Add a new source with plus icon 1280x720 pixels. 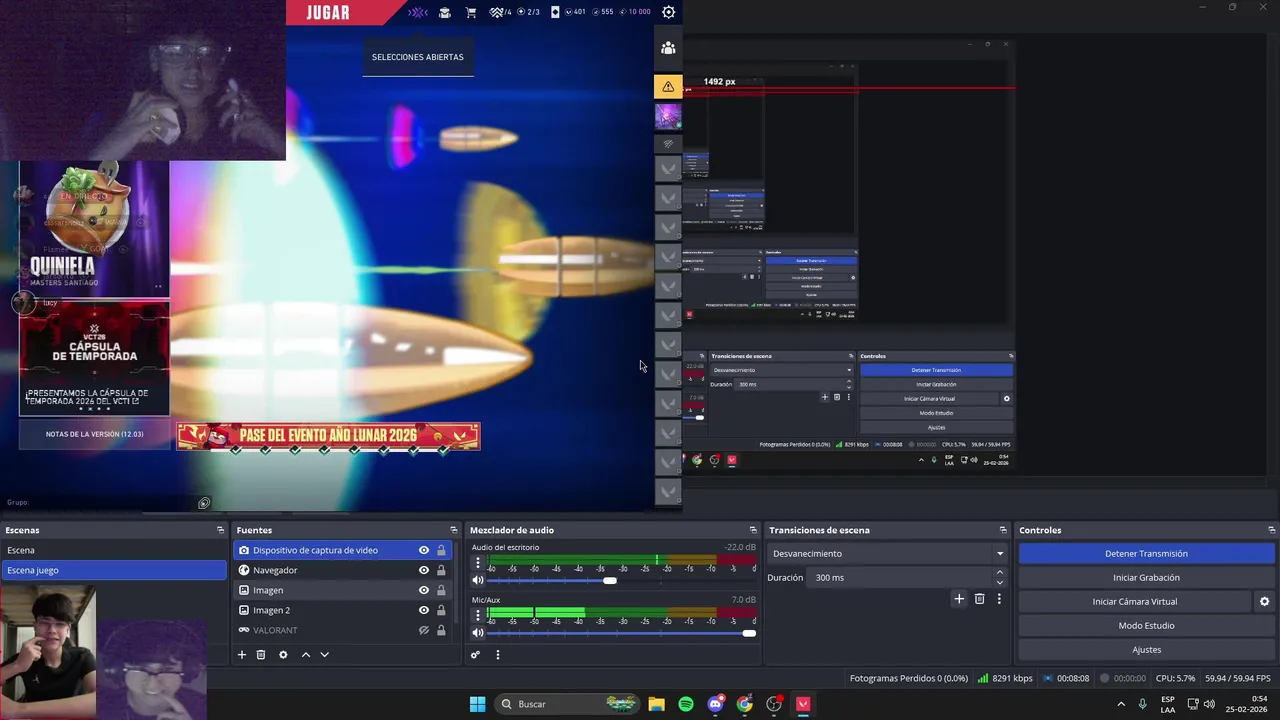241,655
